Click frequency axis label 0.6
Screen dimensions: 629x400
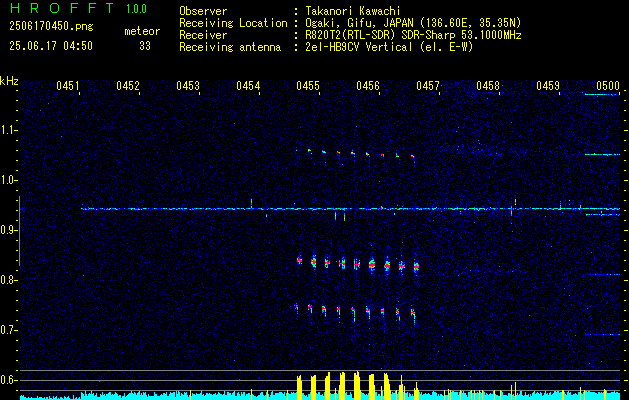(8, 380)
